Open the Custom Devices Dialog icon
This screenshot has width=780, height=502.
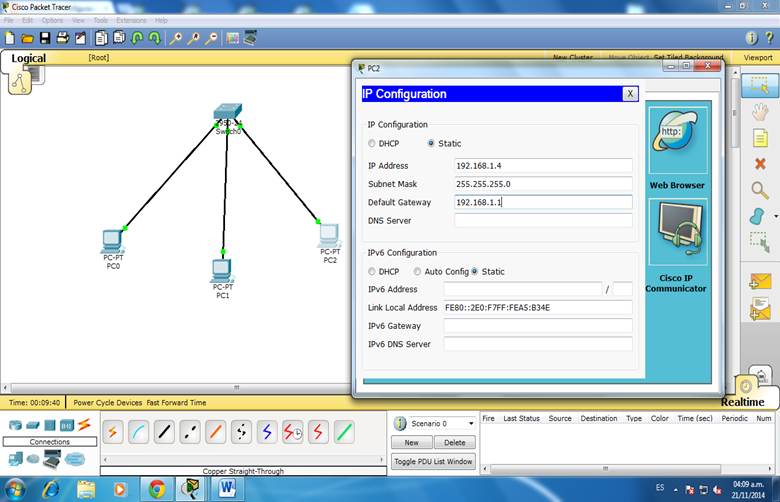click(x=250, y=38)
